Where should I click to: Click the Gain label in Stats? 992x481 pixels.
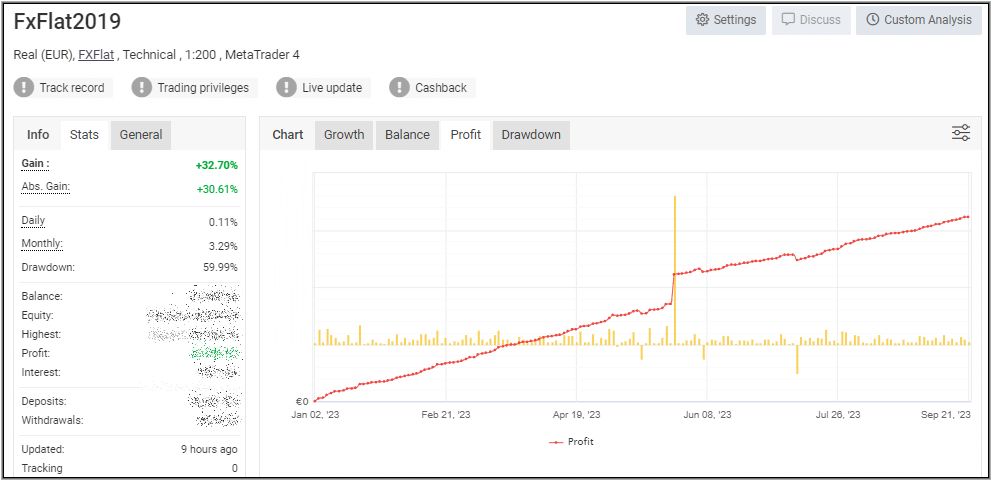35,164
